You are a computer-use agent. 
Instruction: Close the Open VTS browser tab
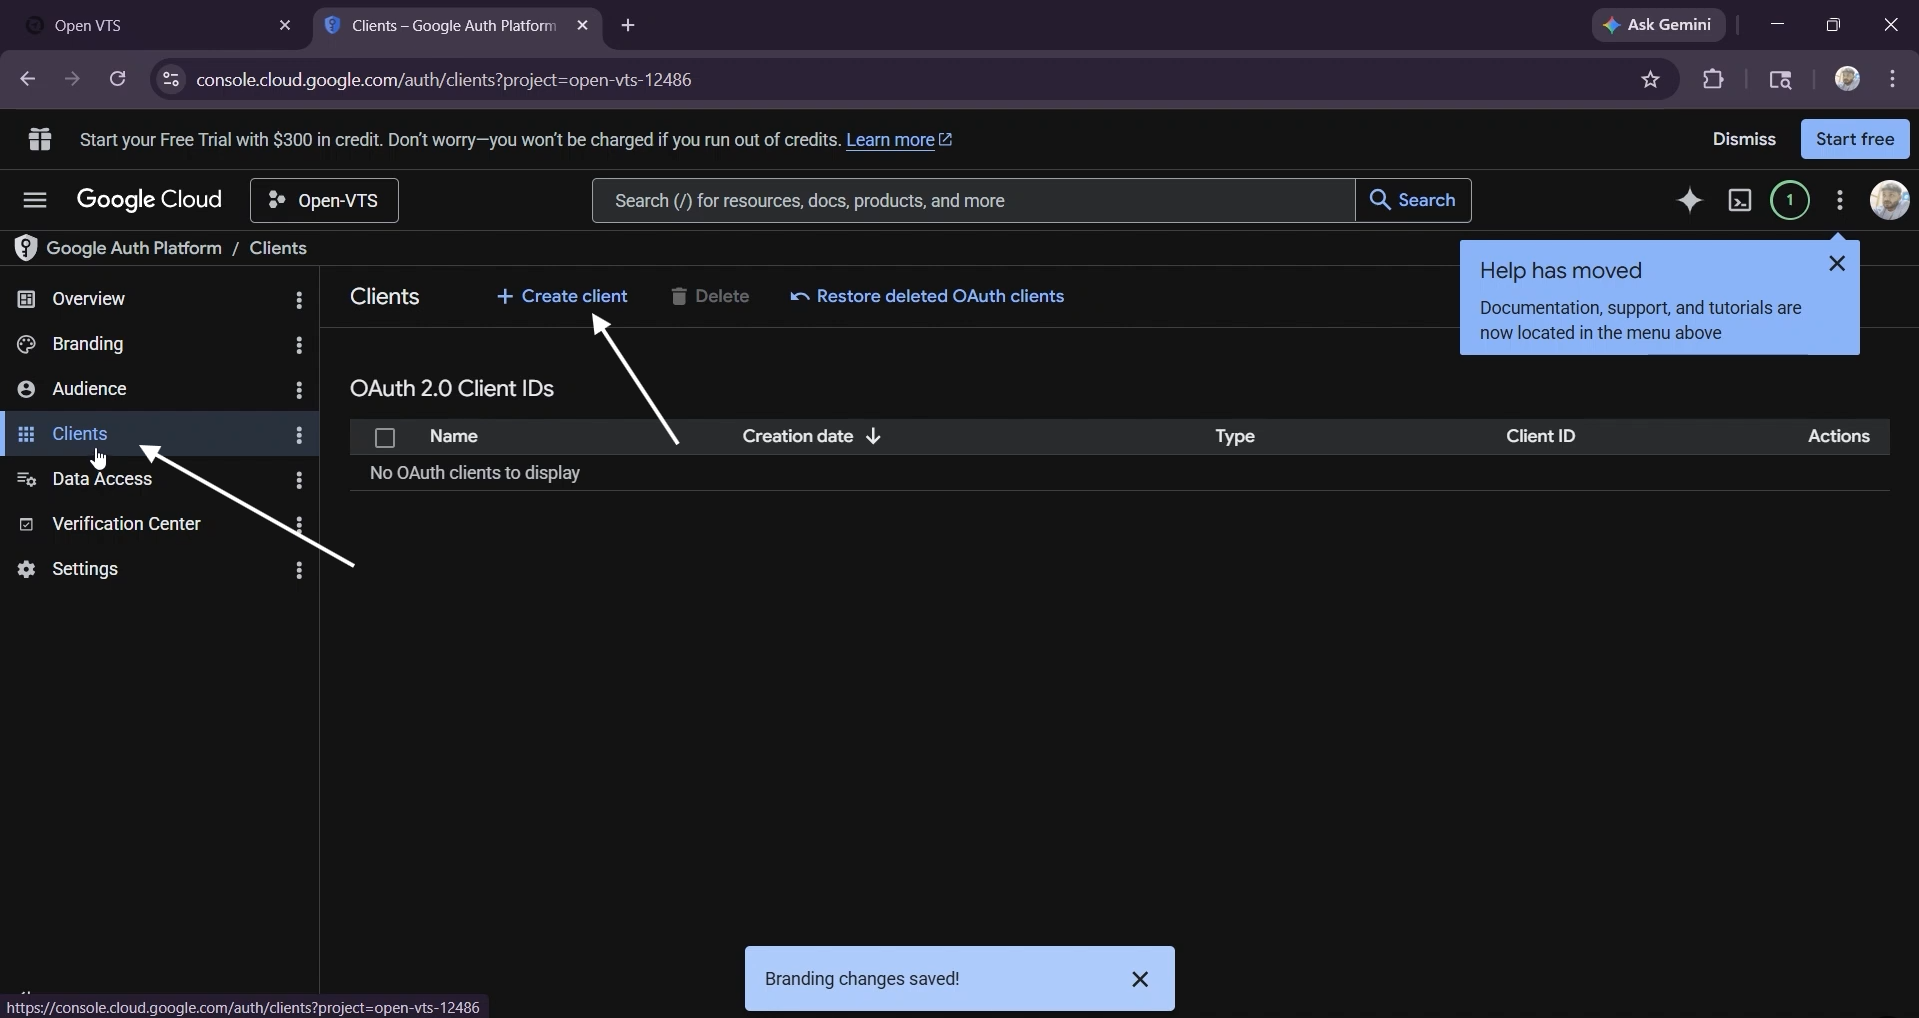[x=285, y=26]
